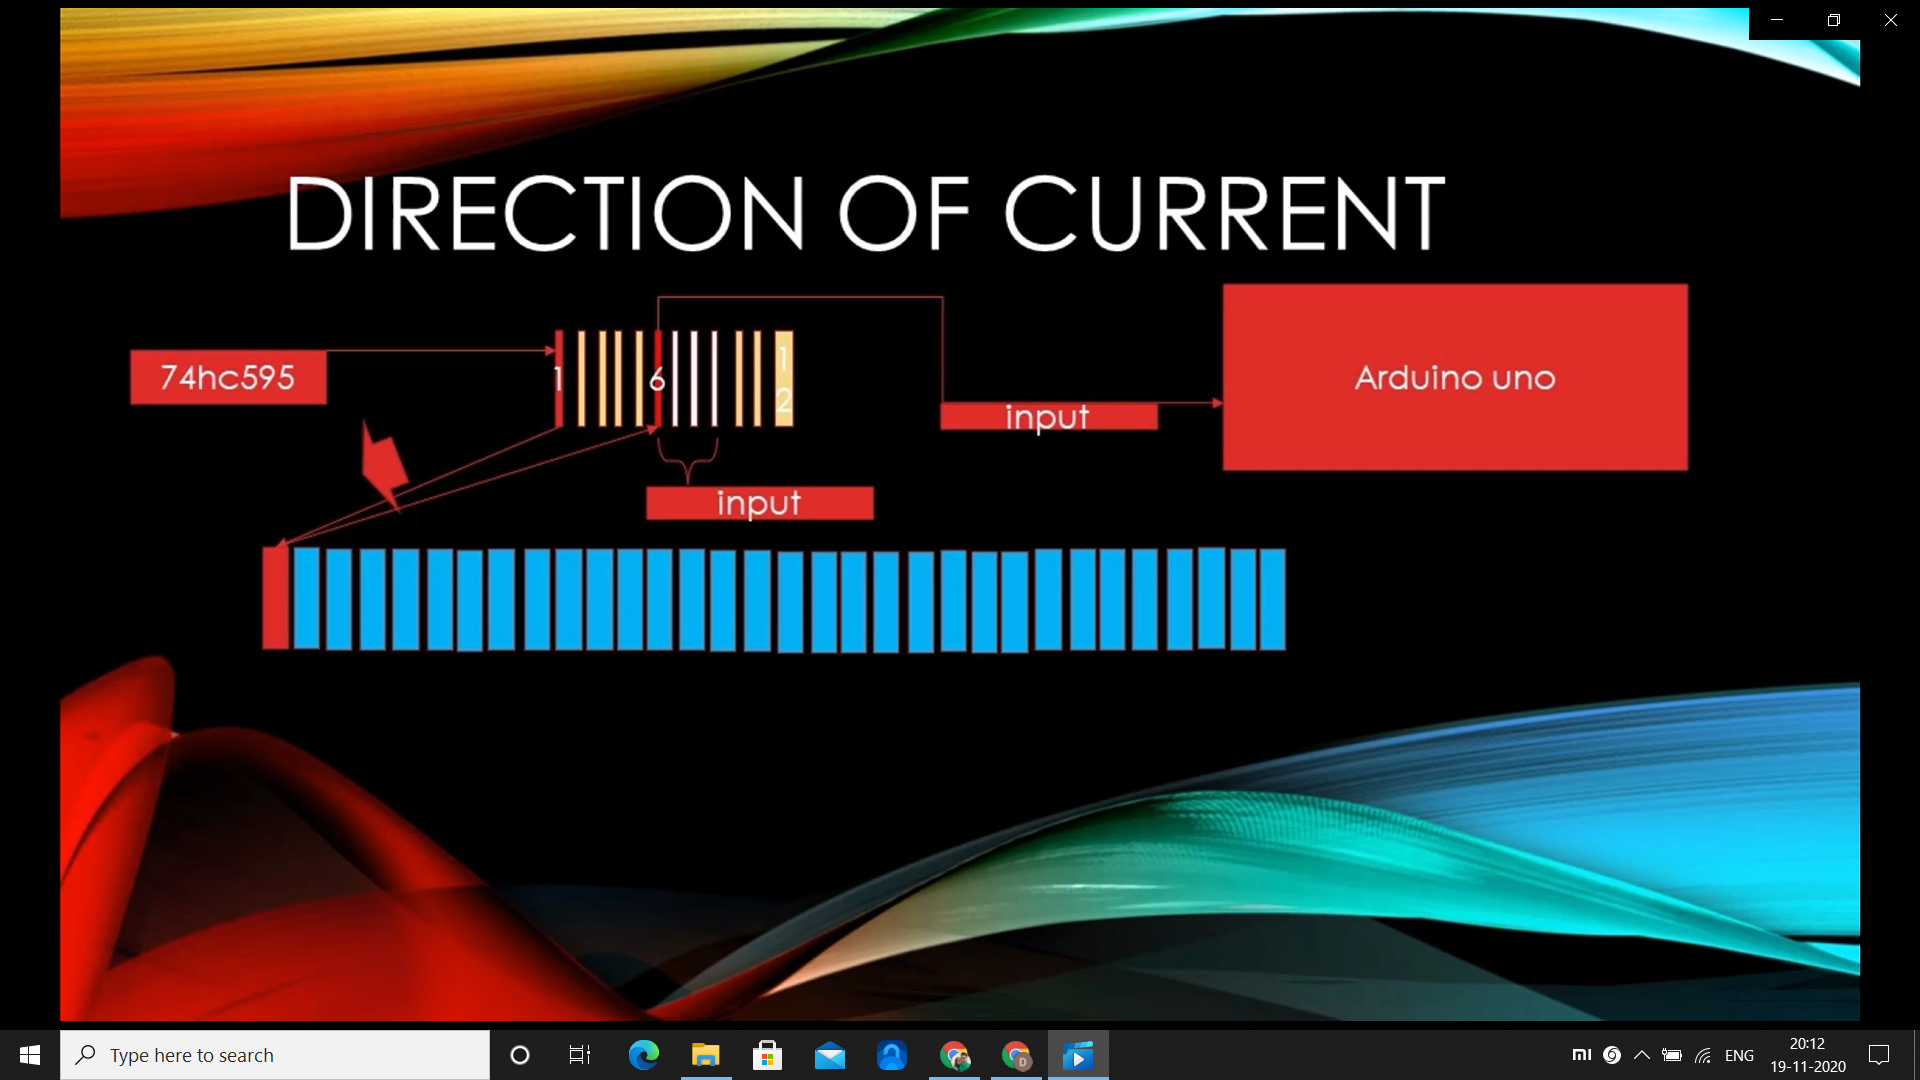Switch the ENG input language

pos(1739,1055)
